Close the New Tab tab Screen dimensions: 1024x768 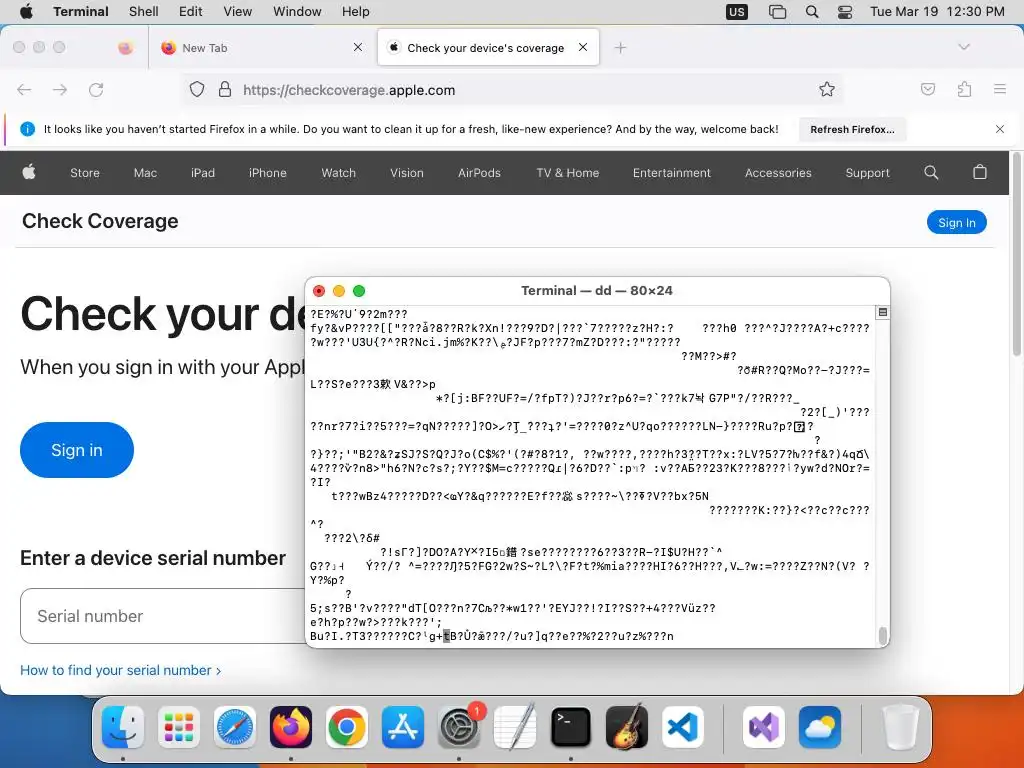pos(358,47)
